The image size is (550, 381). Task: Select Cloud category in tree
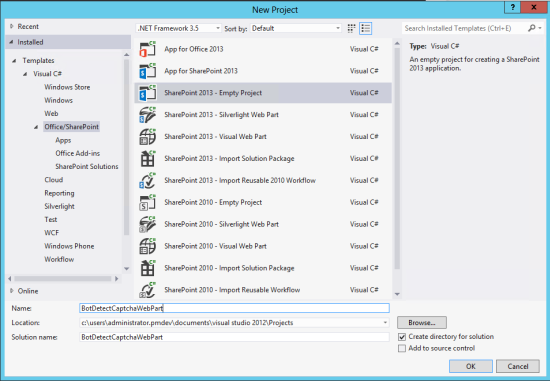54,180
